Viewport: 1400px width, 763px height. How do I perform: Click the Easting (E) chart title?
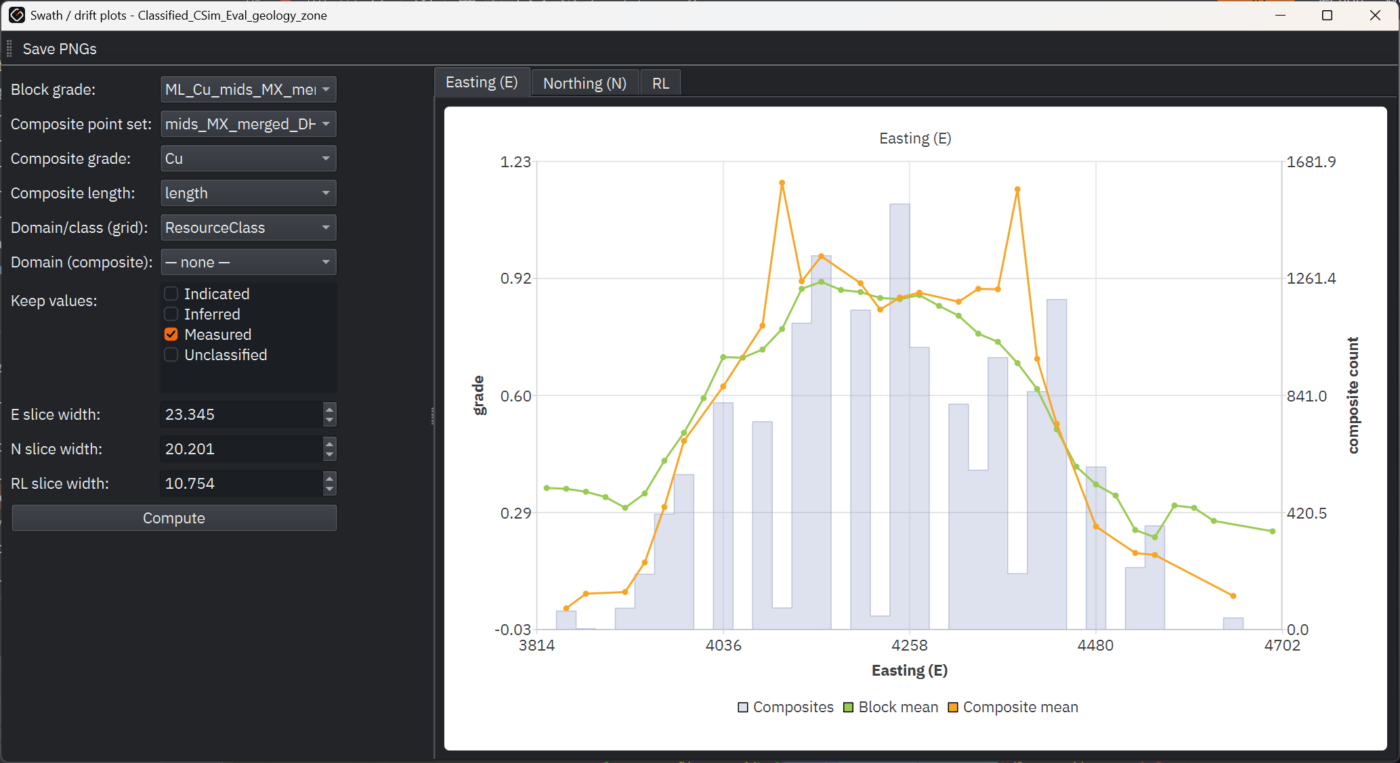[915, 139]
